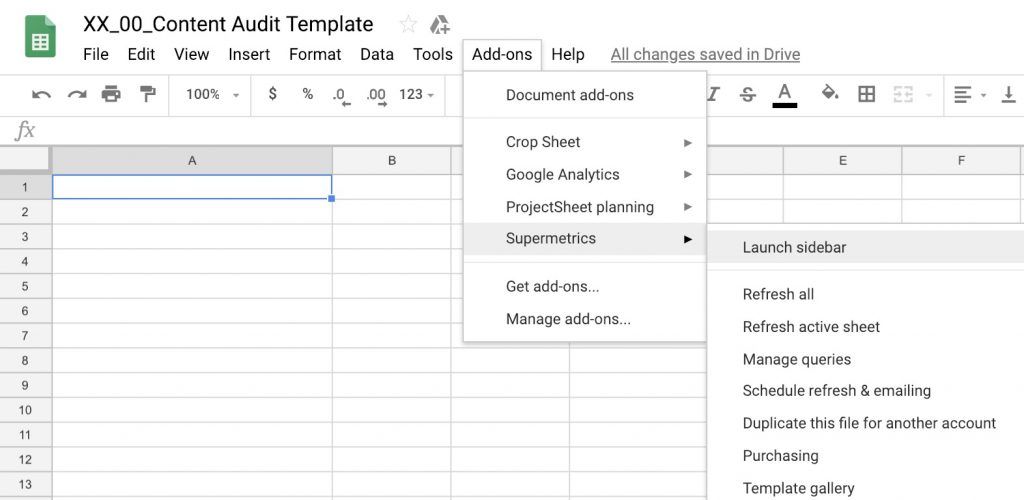1024x500 pixels.
Task: Open the Data menu
Action: (x=377, y=54)
